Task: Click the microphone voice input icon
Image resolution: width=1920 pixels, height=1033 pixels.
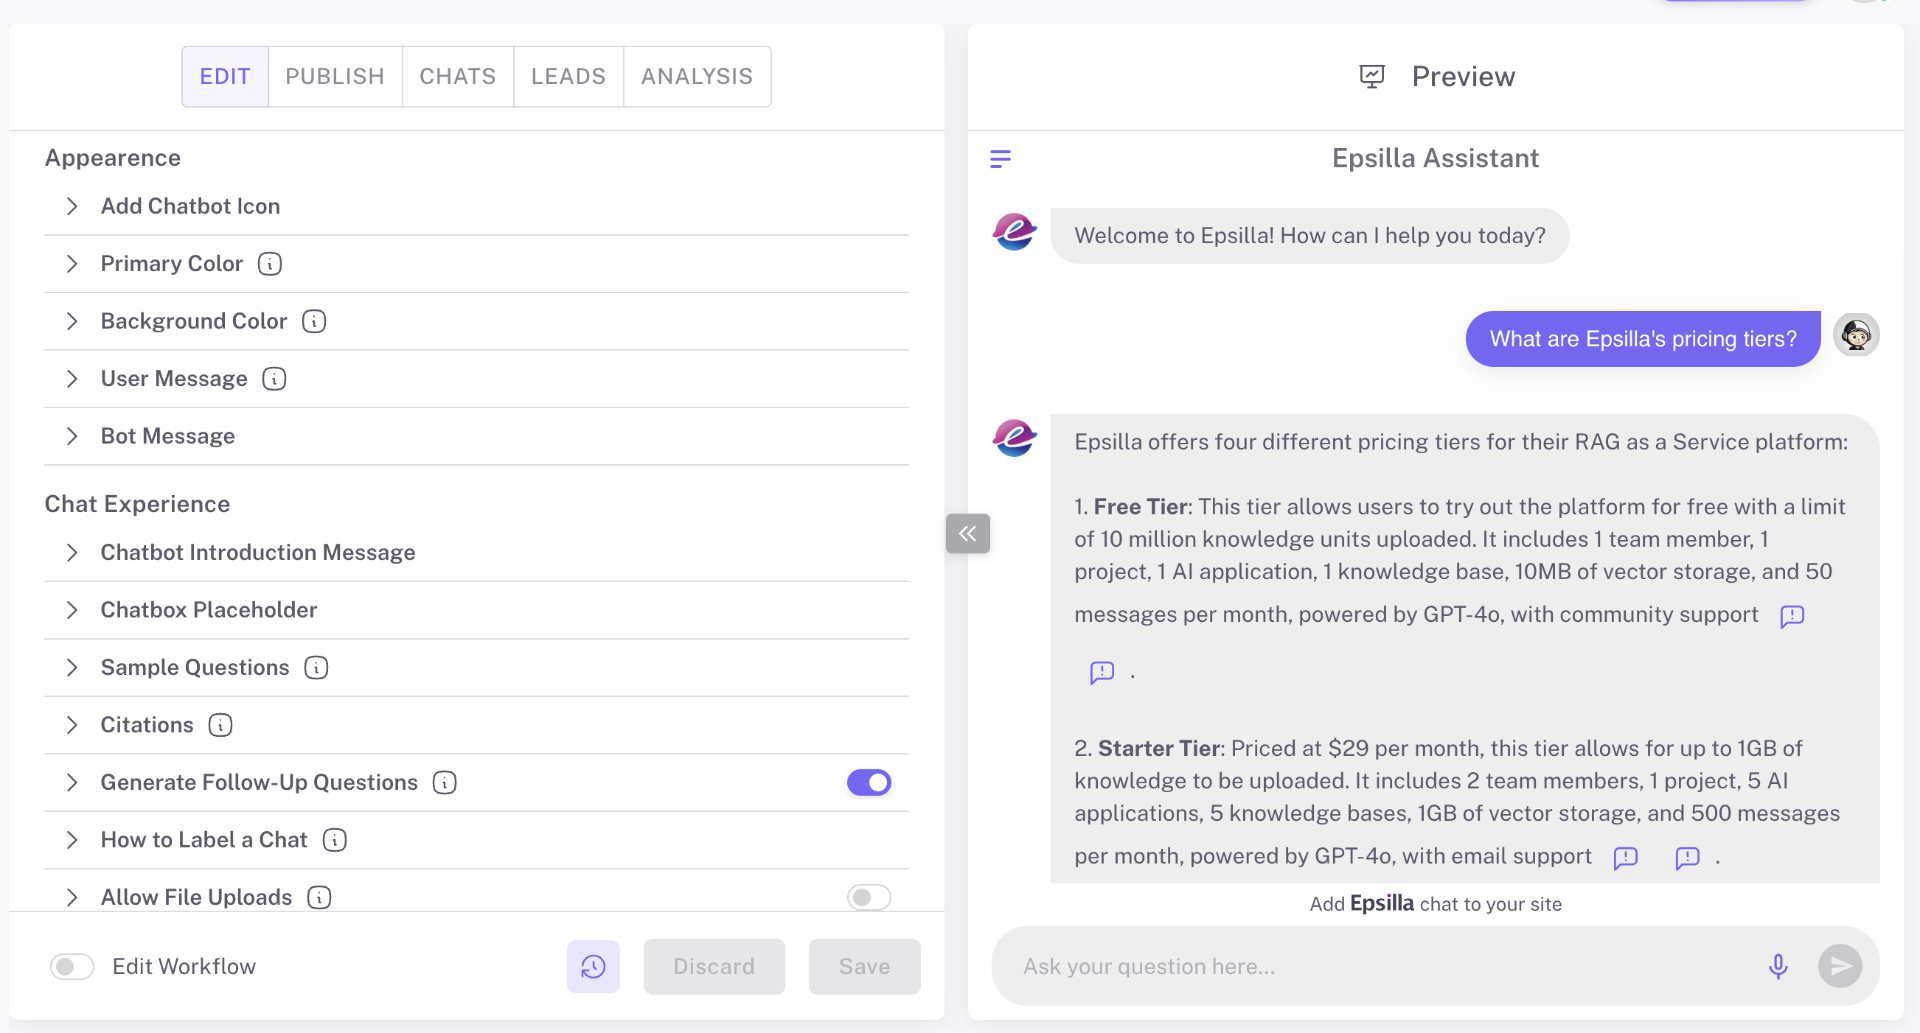Action: 1777,966
